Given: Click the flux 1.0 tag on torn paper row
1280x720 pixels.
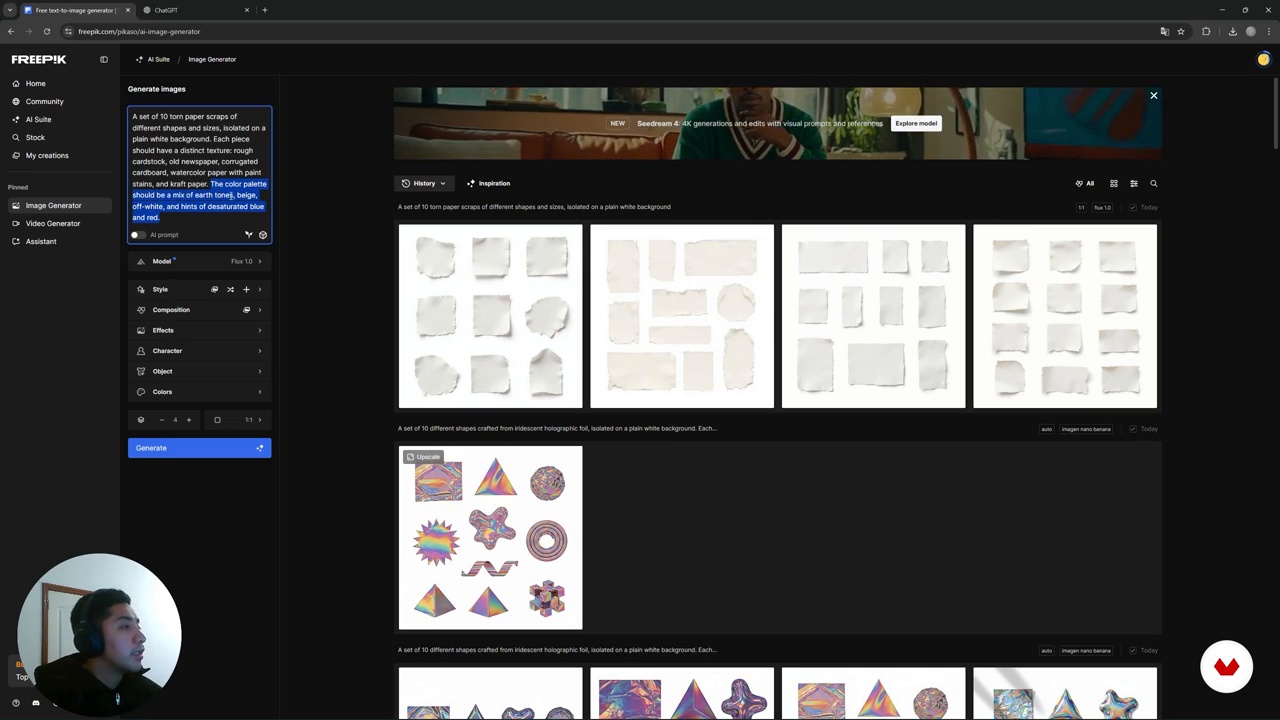Looking at the screenshot, I should point(1102,208).
